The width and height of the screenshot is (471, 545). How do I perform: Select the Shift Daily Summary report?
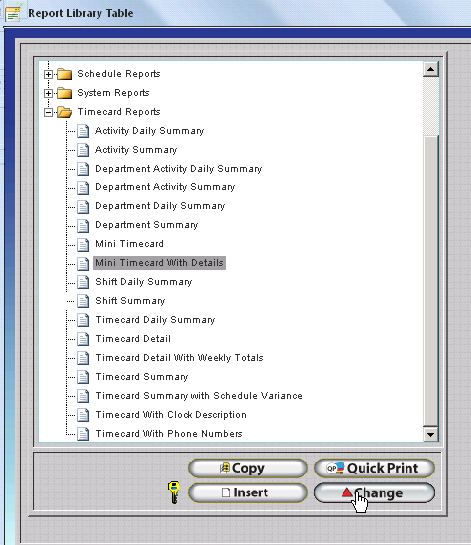pos(144,282)
